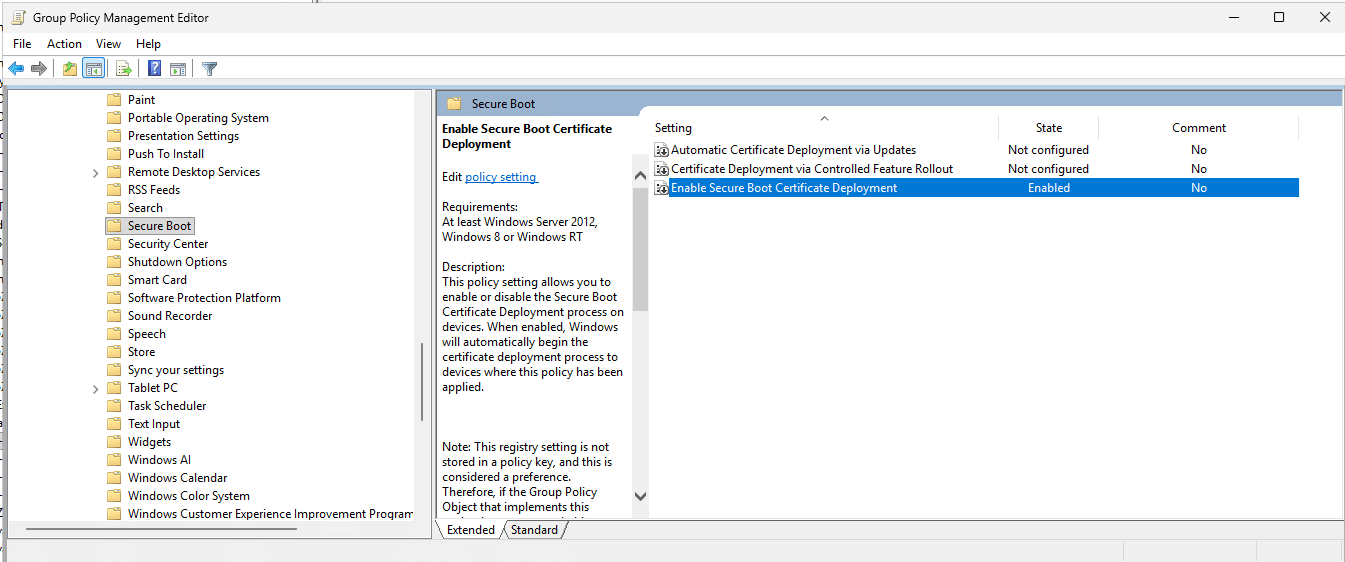Toggle Show/Hide Action Pane toolbar button

pyautogui.click(x=178, y=69)
